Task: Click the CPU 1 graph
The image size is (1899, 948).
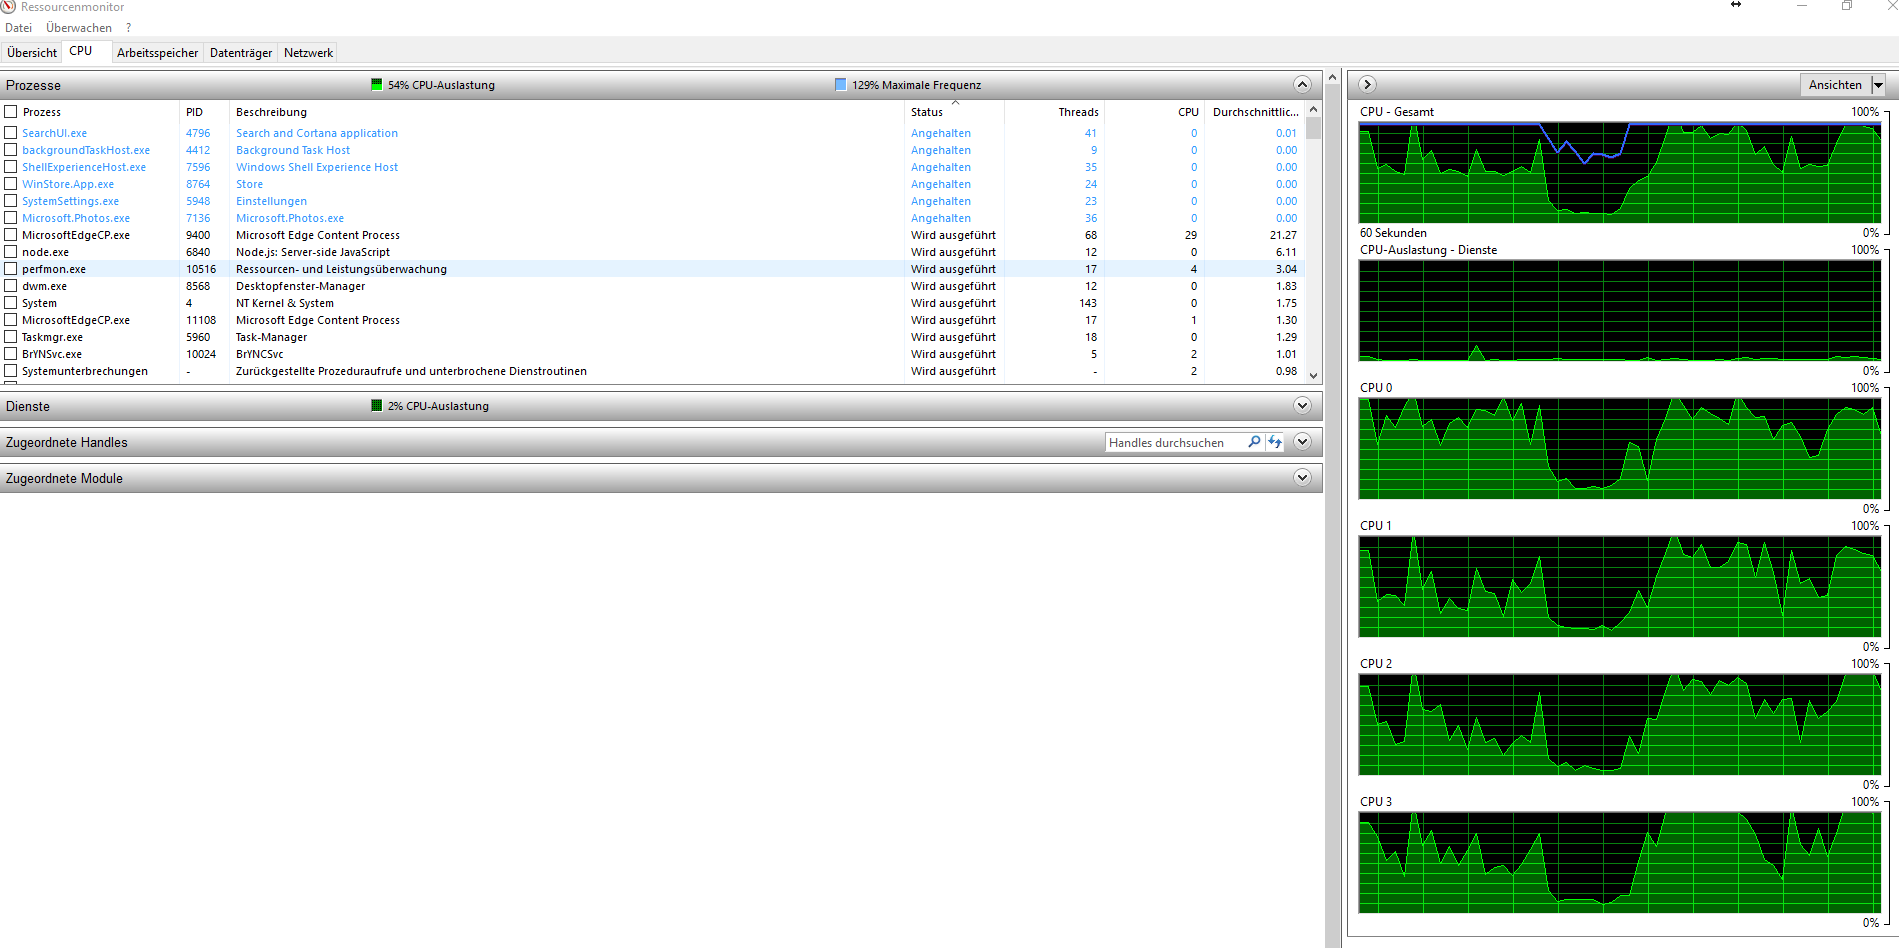Action: (x=1620, y=587)
